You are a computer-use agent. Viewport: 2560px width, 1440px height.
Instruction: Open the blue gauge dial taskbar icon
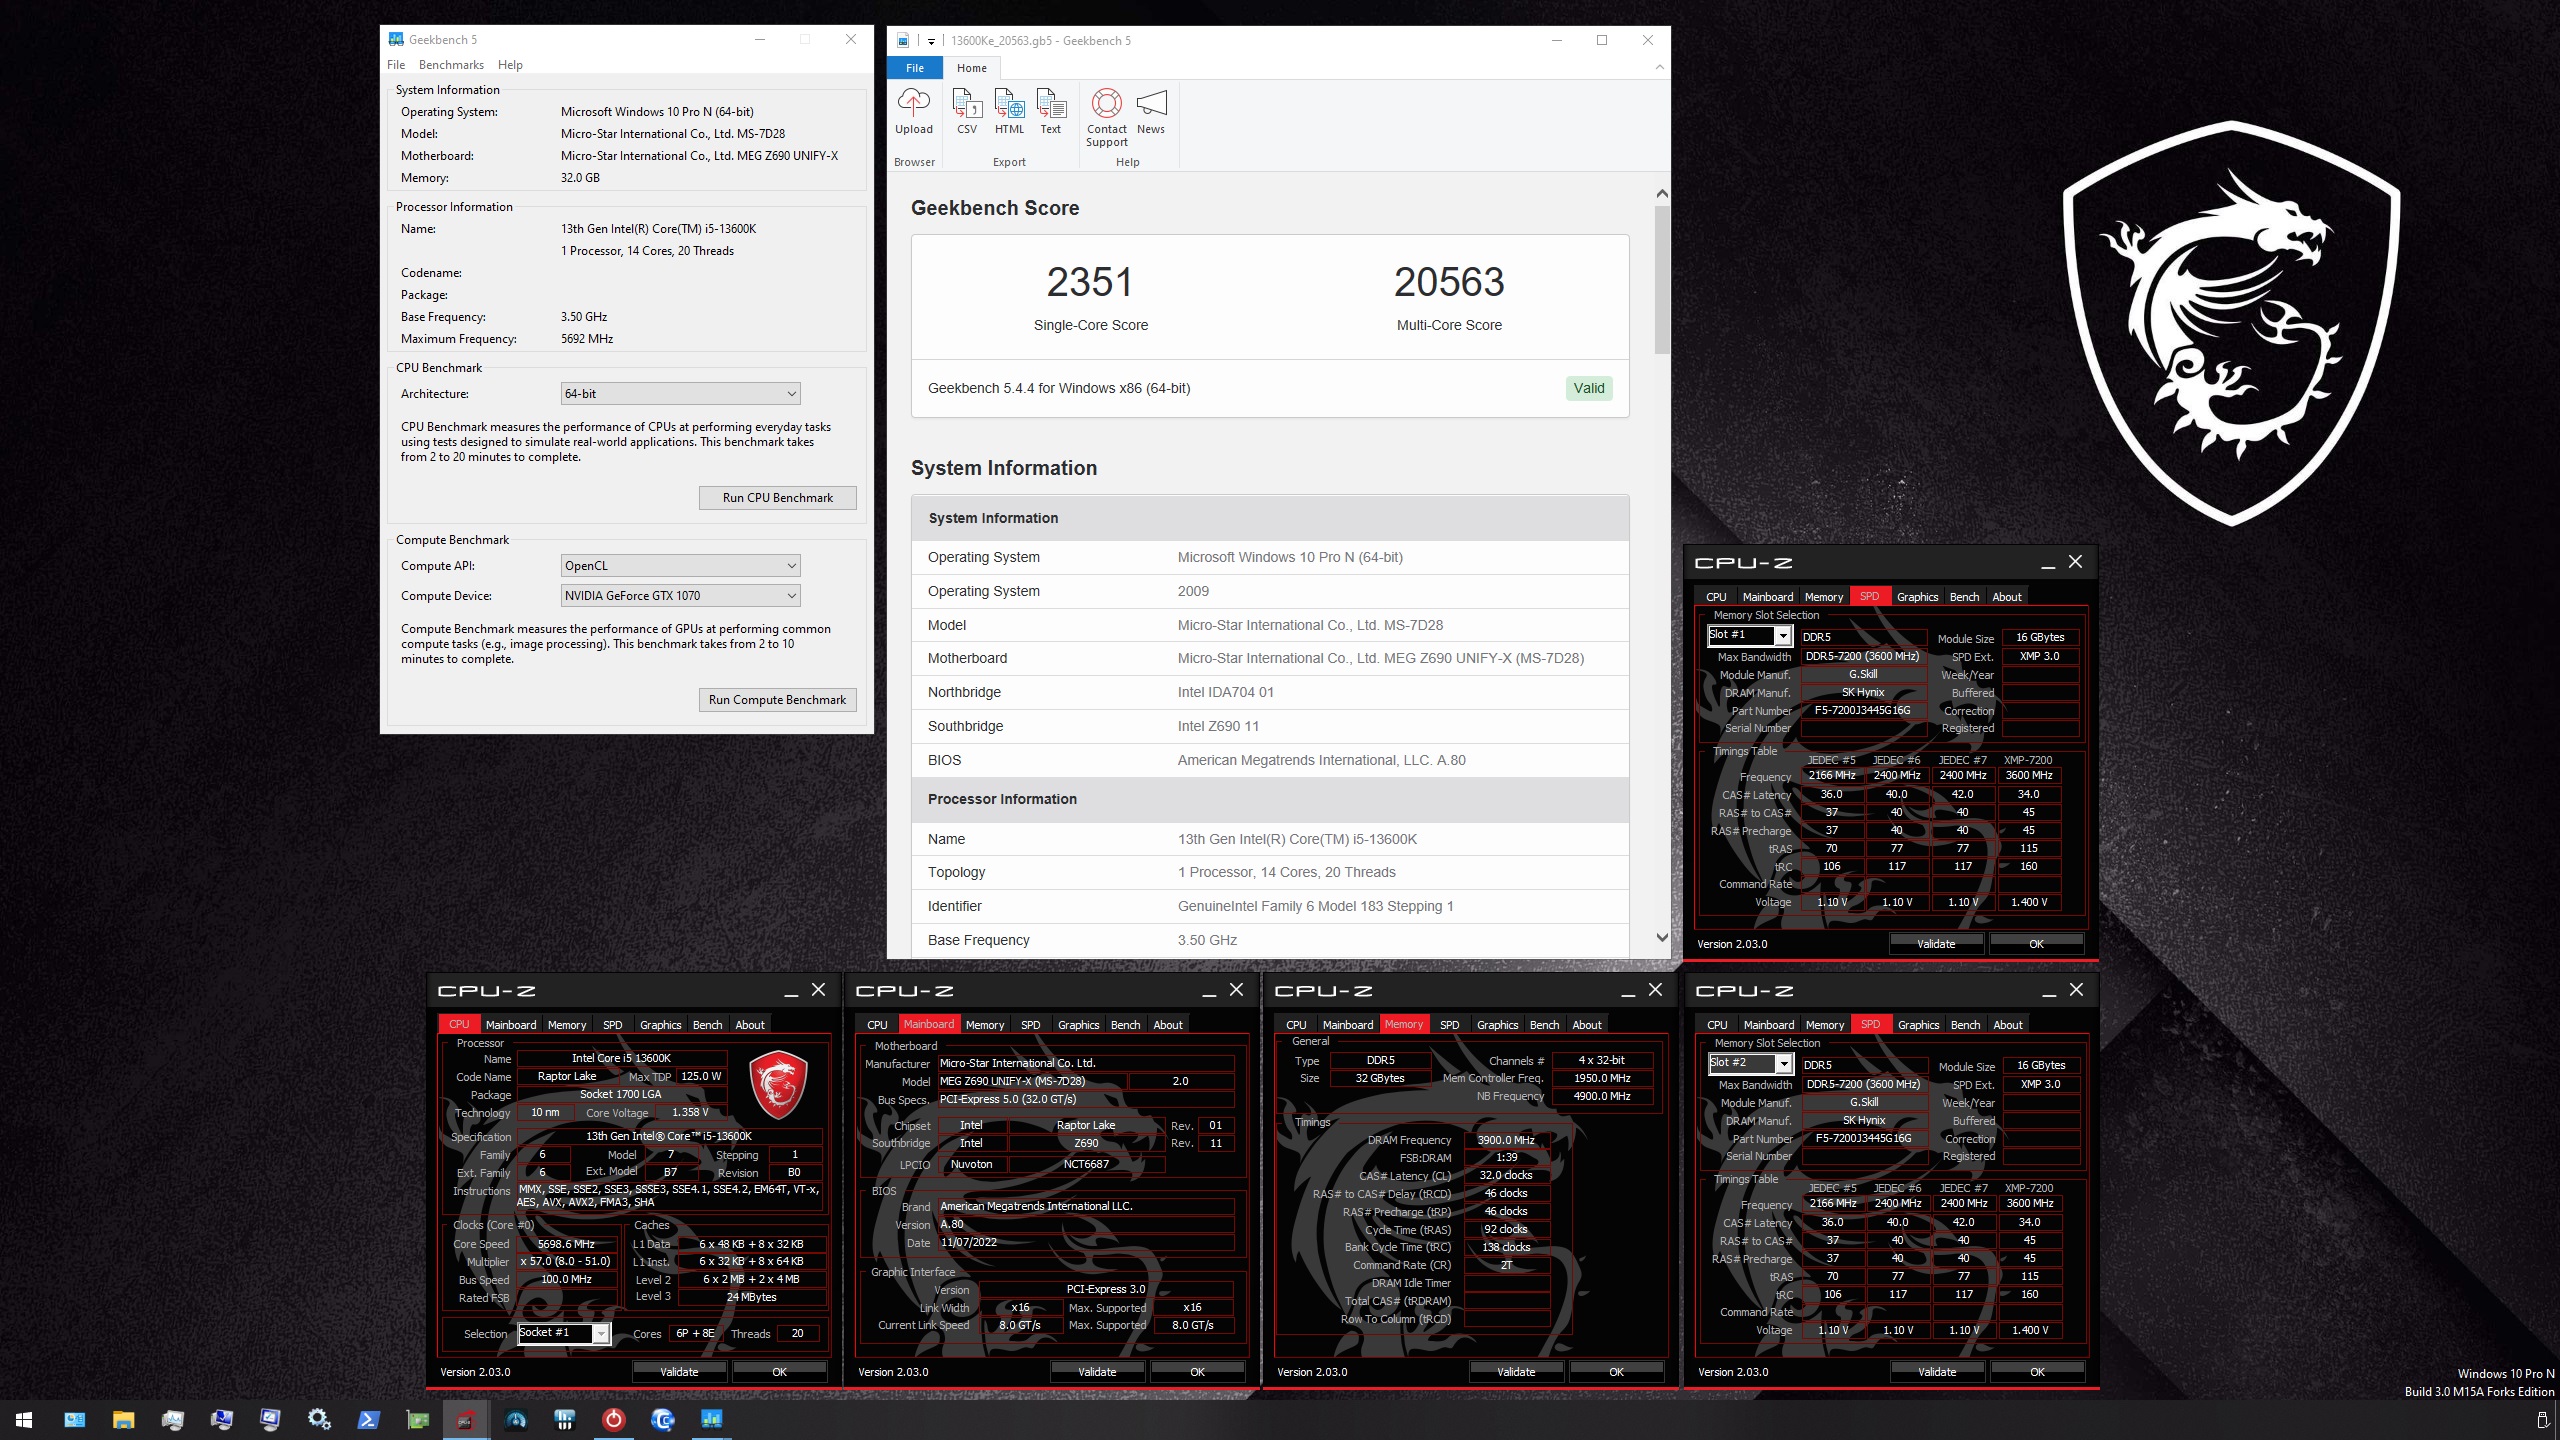pos(515,1420)
